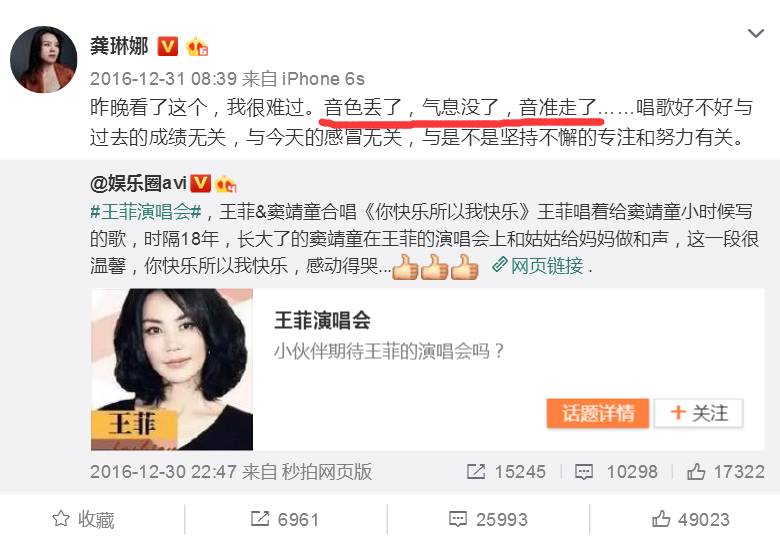The image size is (780, 537).
Task: Click the original post comment icon 10298
Action: tap(616, 471)
